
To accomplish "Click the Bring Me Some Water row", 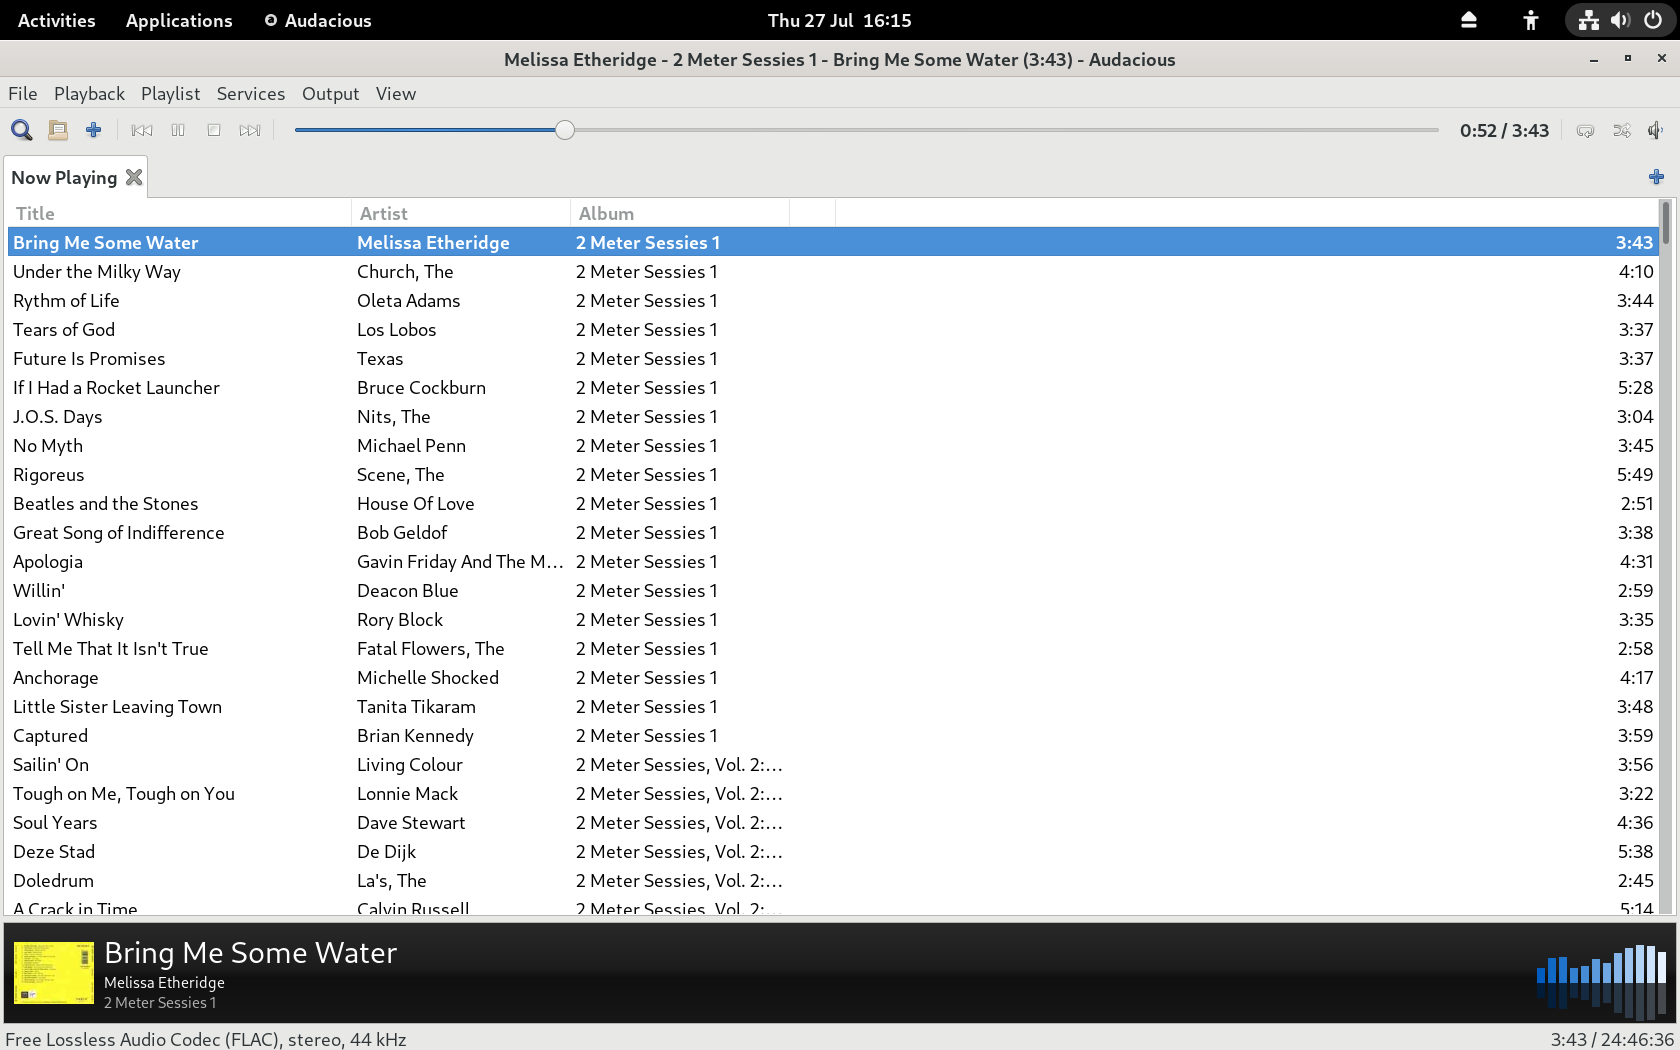I will click(x=833, y=242).
